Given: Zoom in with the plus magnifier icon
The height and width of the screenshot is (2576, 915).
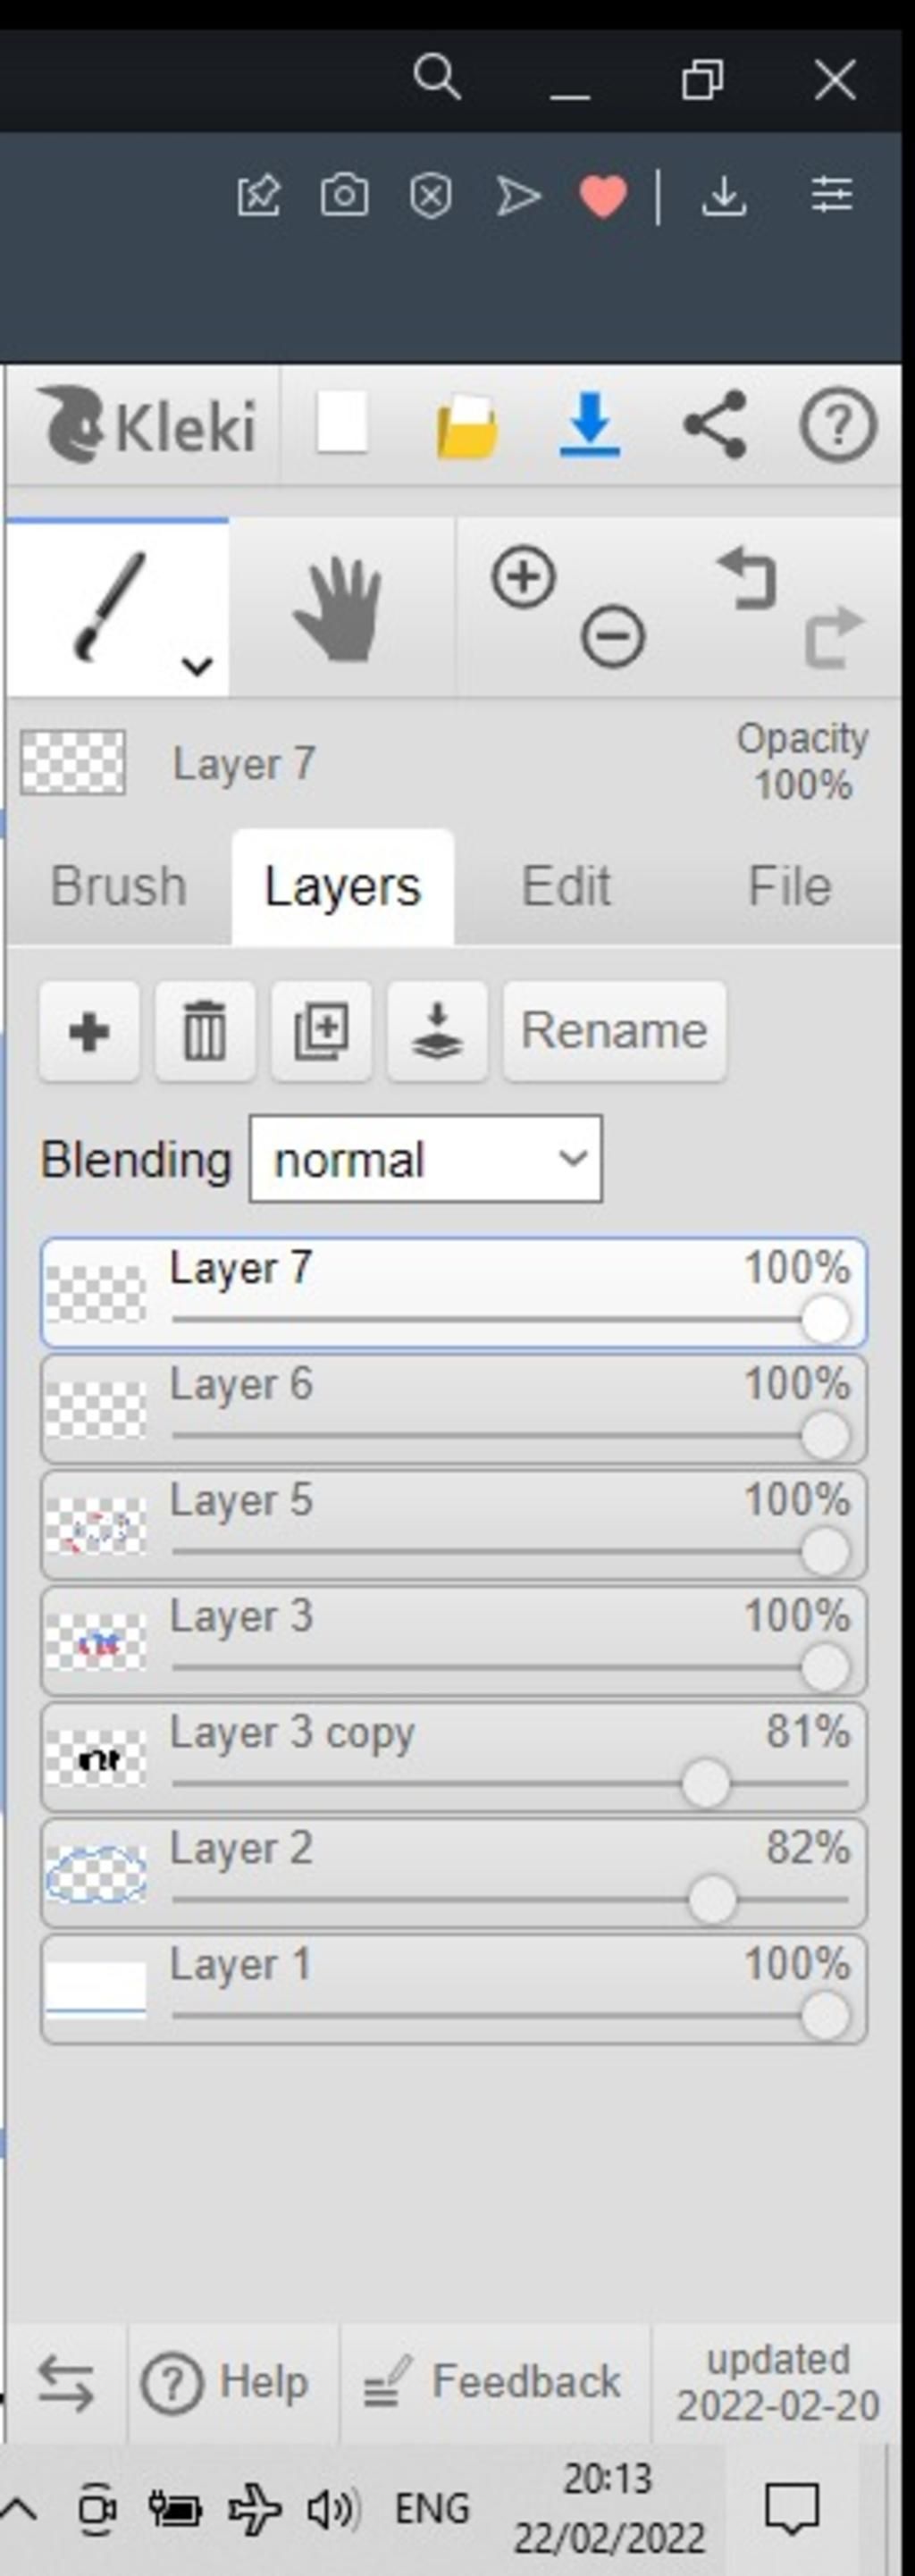Looking at the screenshot, I should click(x=523, y=577).
